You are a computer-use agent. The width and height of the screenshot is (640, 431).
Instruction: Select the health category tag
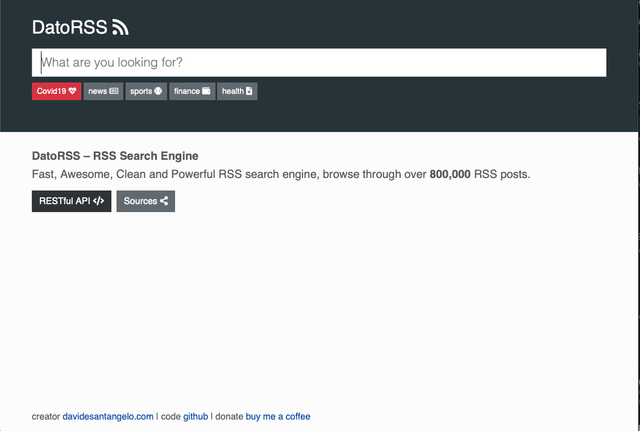click(237, 91)
